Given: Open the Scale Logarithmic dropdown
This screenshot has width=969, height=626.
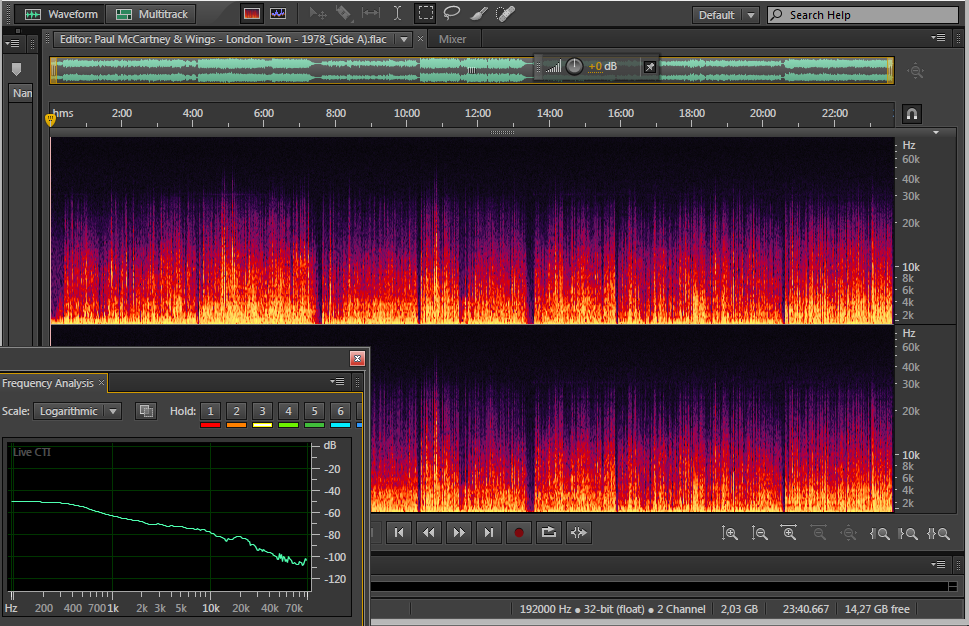Looking at the screenshot, I should 78,411.
